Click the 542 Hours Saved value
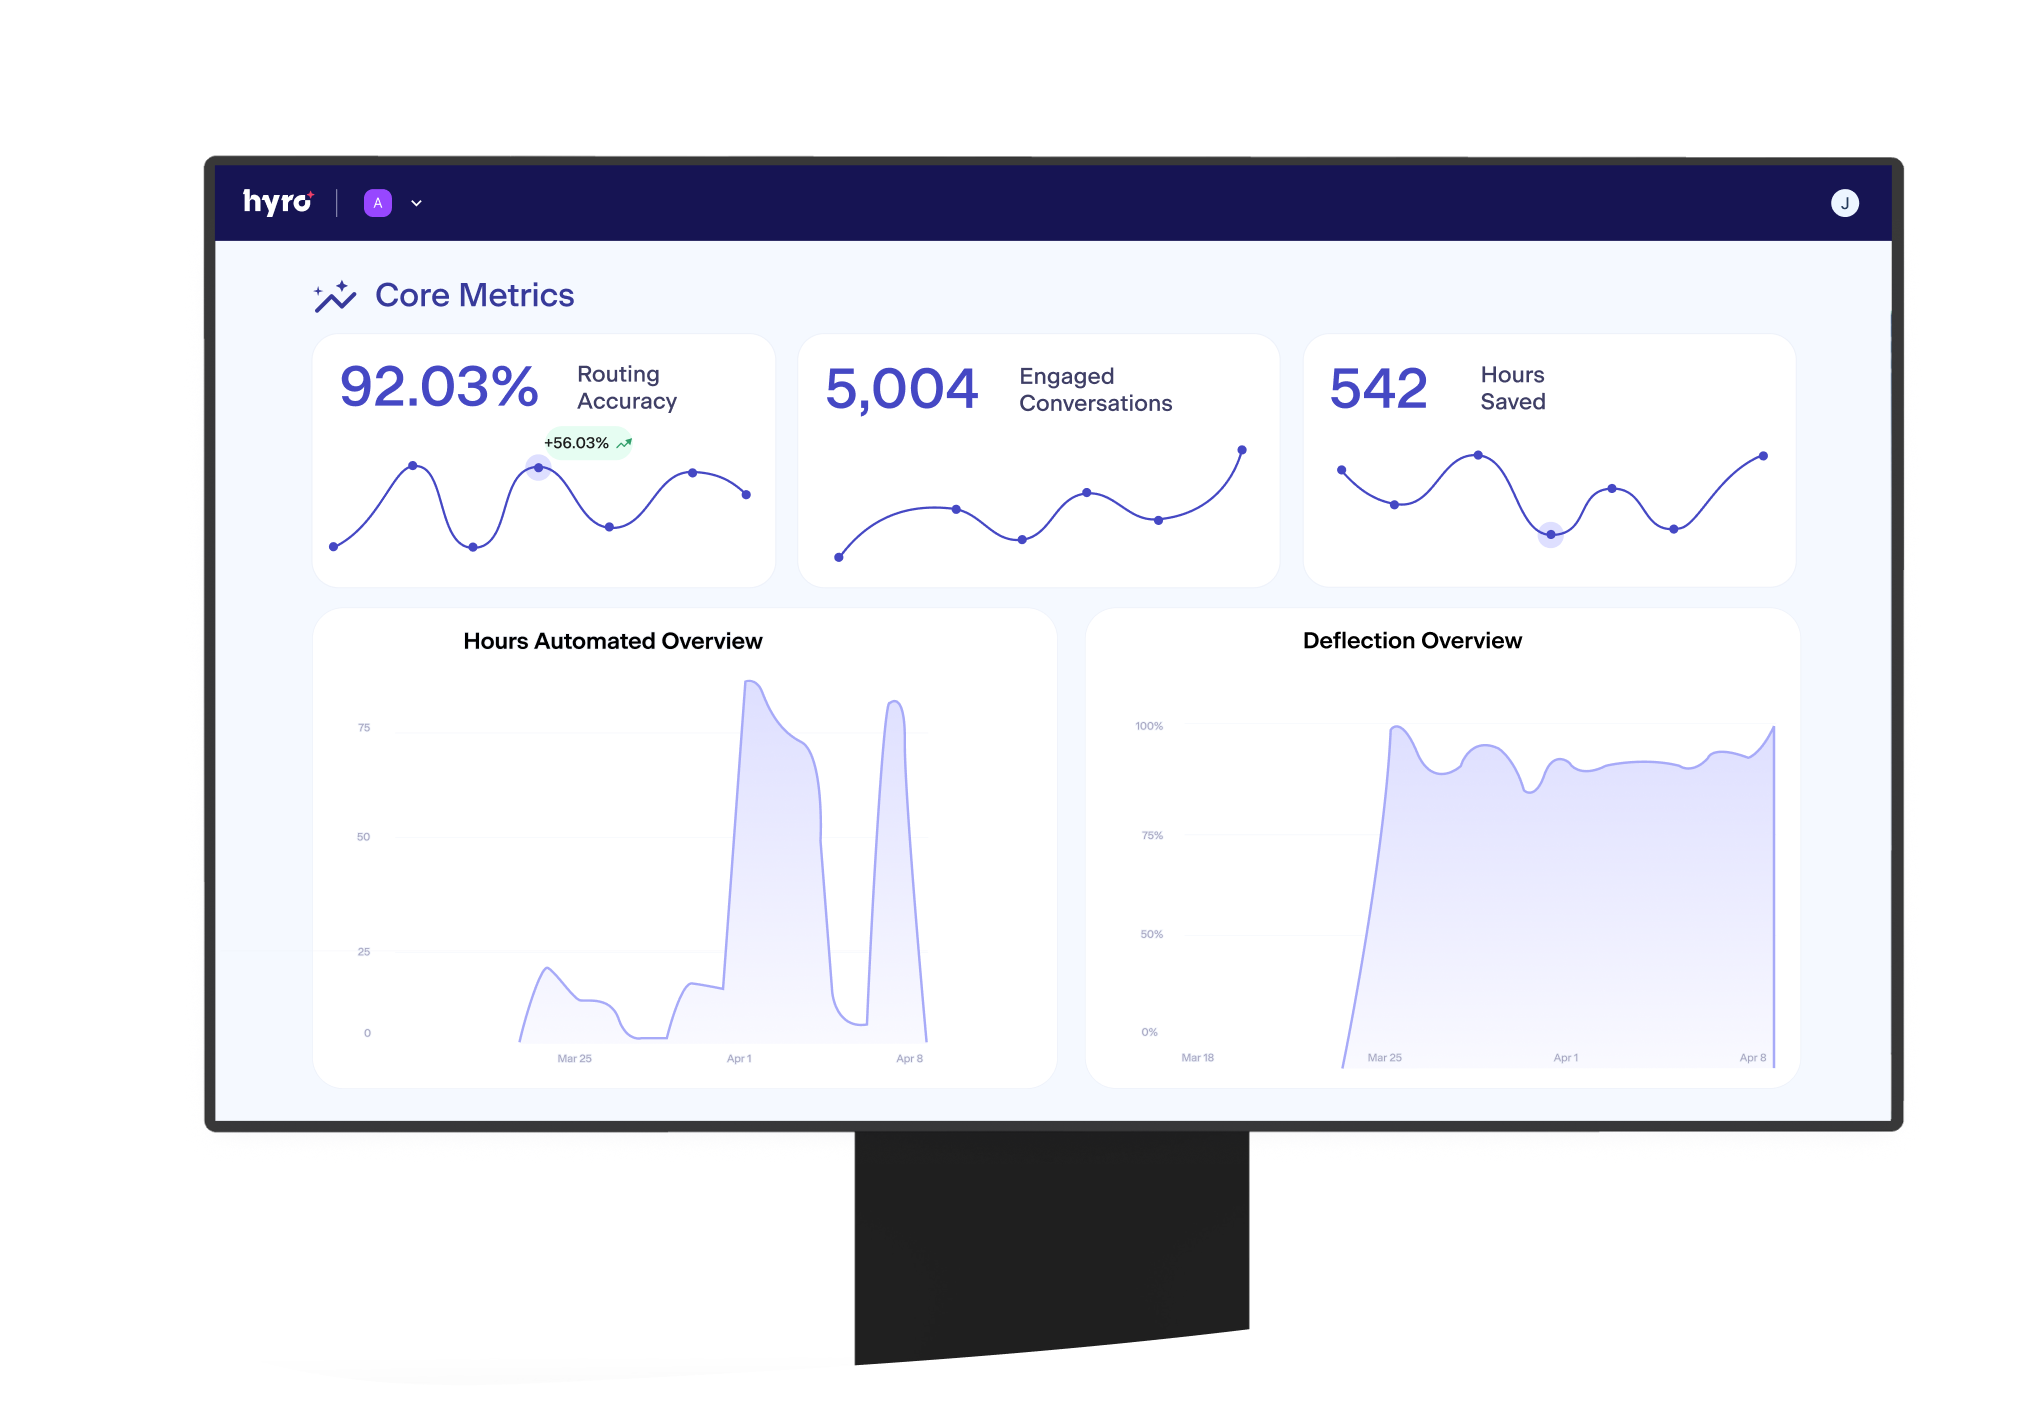This screenshot has height=1404, width=2029. pos(1378,388)
